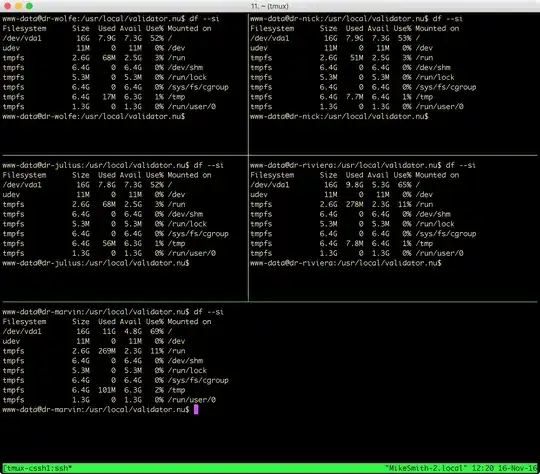Click the green zoom window button
540x474 pixels.
tap(29, 6)
